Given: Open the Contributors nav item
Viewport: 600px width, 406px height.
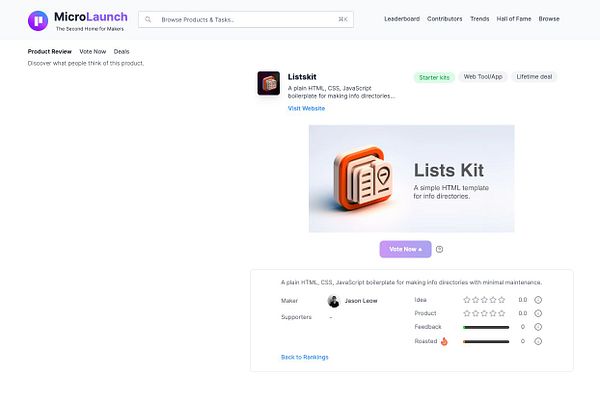Looking at the screenshot, I should (x=445, y=19).
